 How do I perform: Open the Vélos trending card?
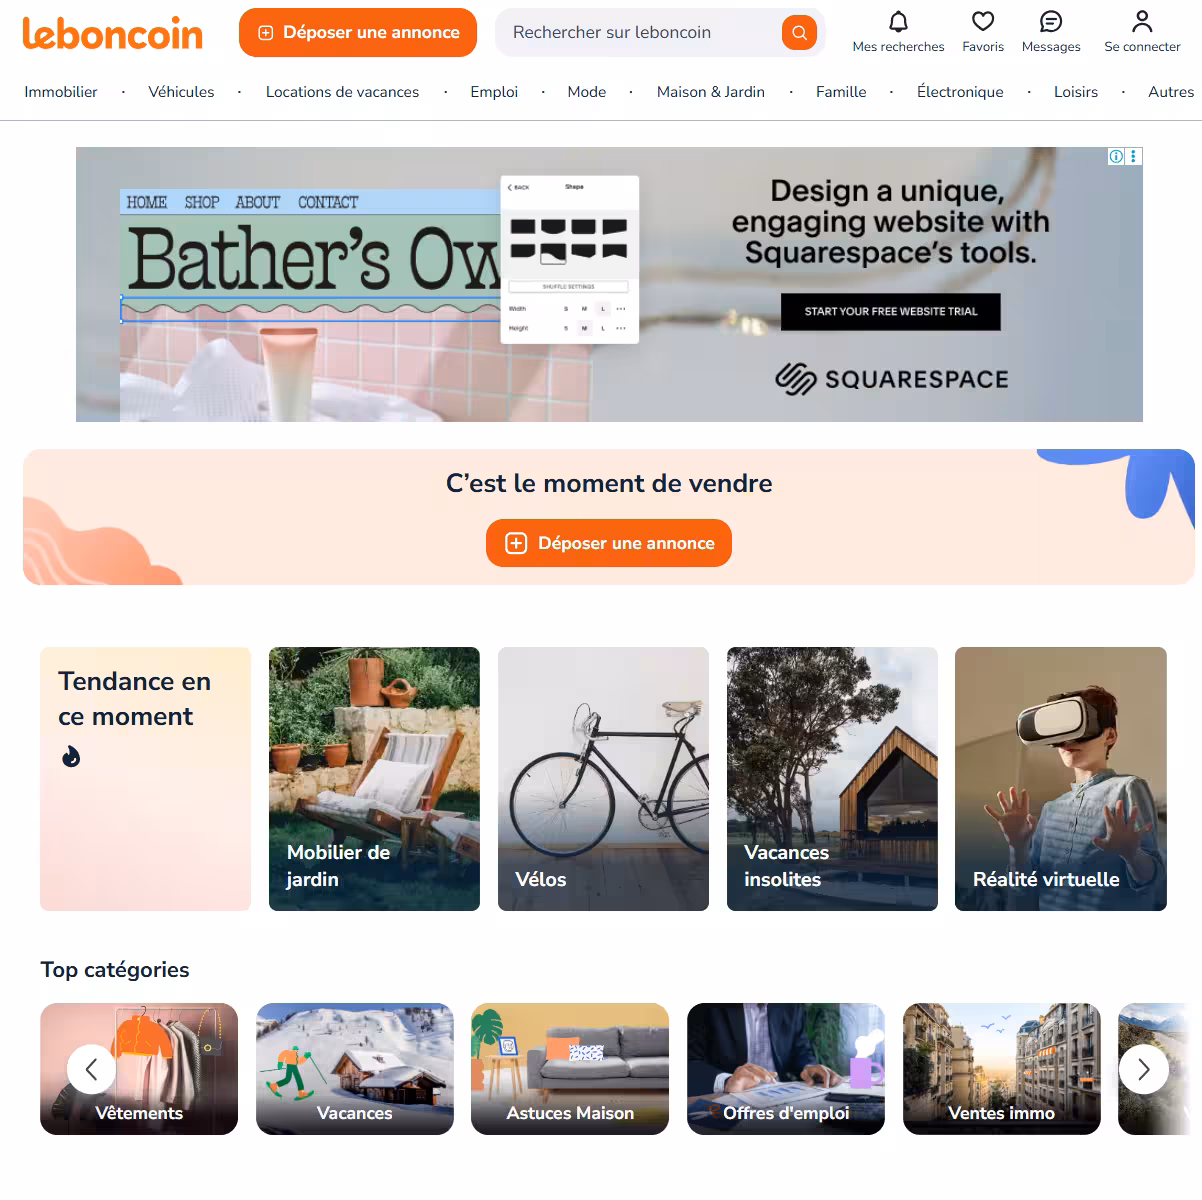click(603, 779)
